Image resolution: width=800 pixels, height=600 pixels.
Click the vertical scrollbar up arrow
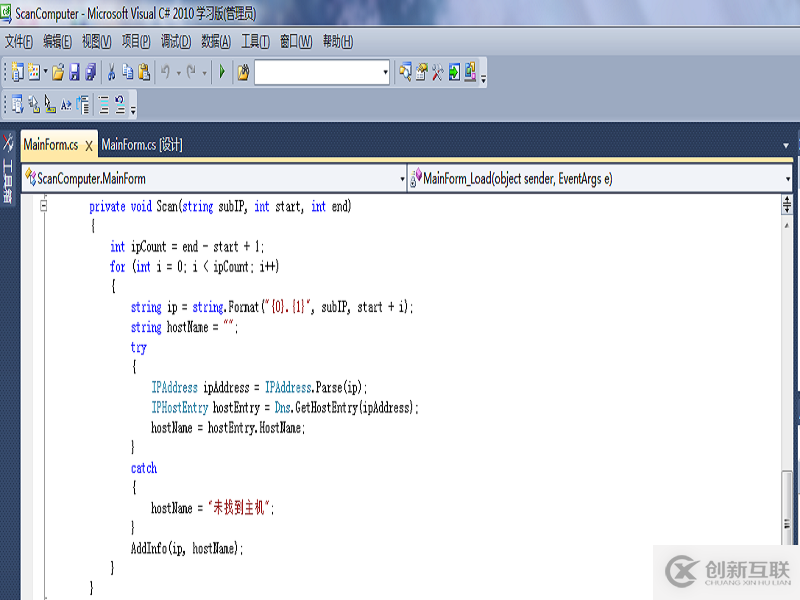[x=787, y=225]
